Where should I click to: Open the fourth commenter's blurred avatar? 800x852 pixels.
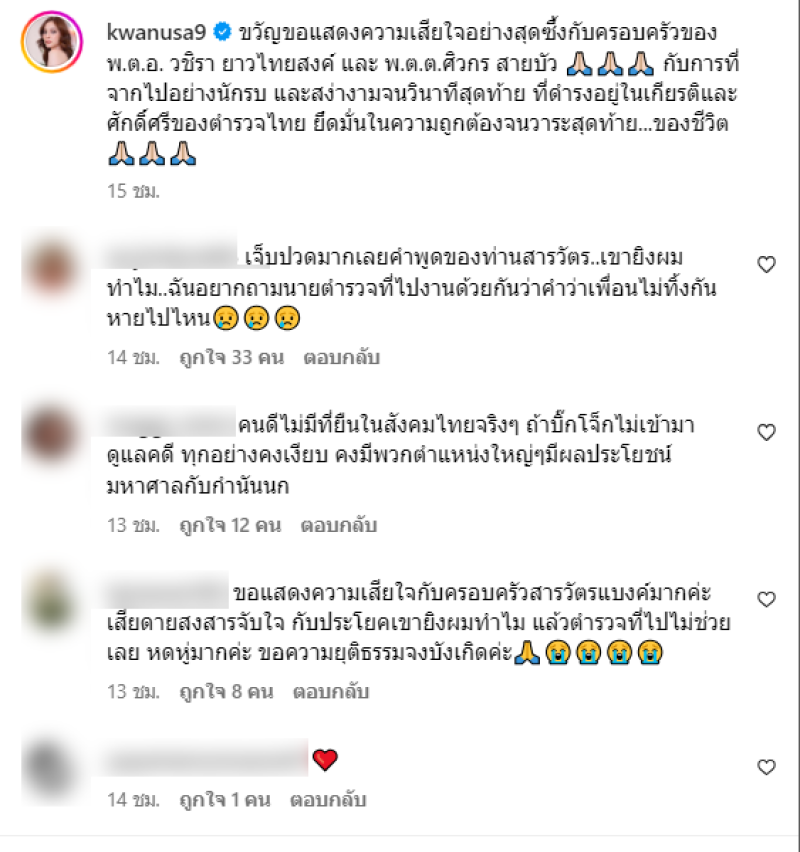[x=52, y=769]
